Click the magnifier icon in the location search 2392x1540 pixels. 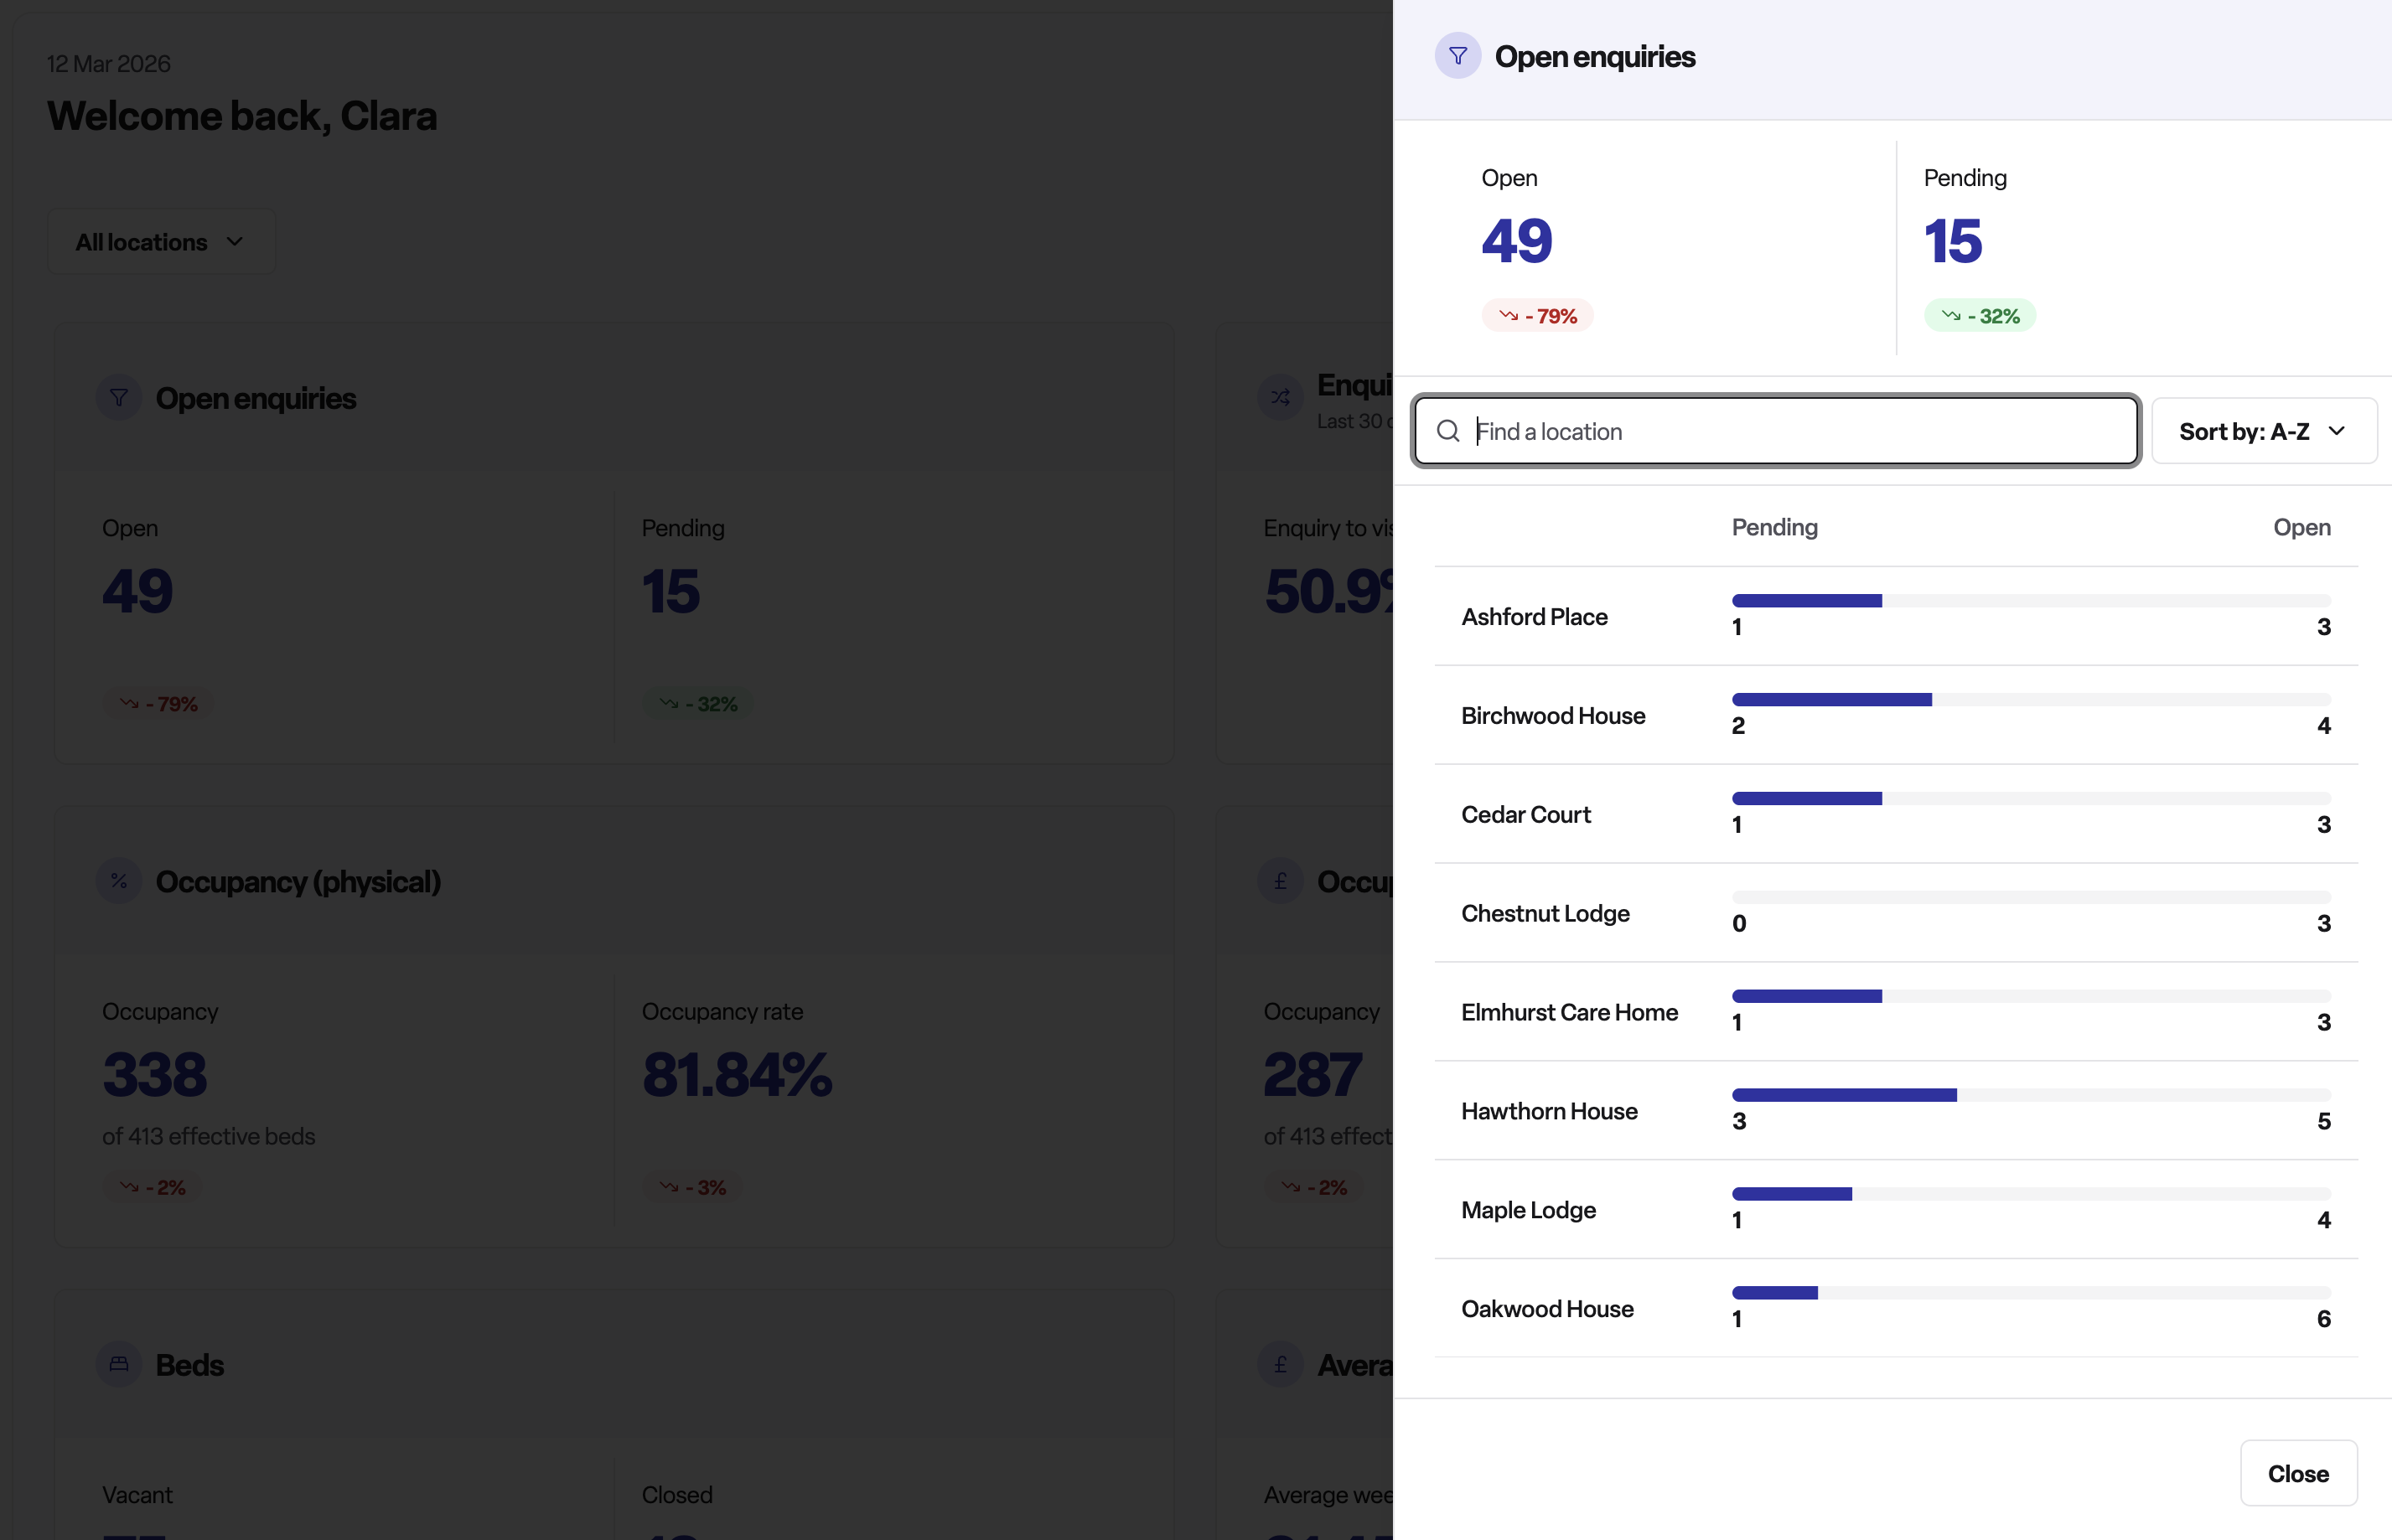coord(1448,431)
